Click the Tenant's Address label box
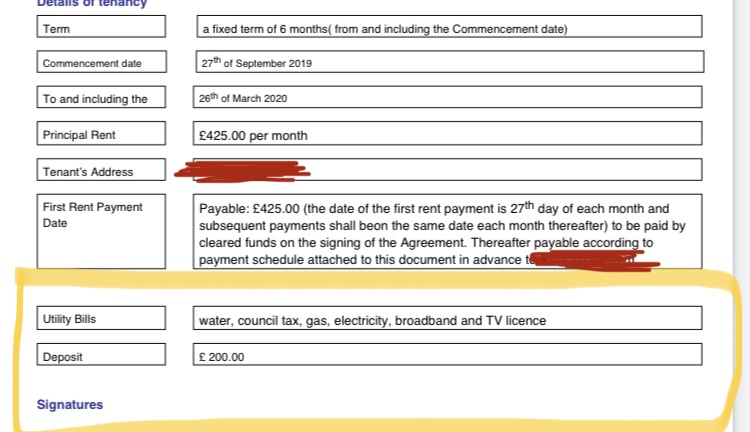Viewport: 750px width, 432px height. coord(101,169)
